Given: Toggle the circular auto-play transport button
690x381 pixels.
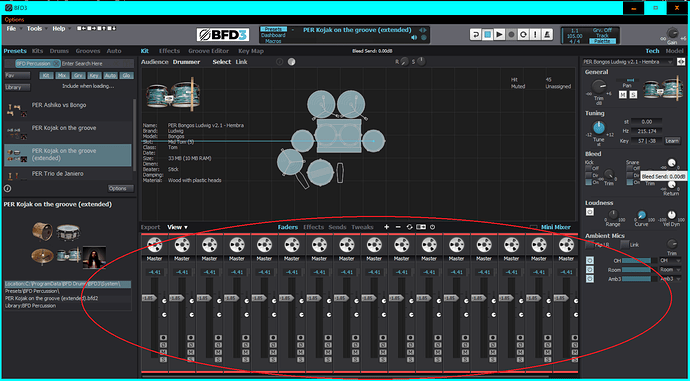Looking at the screenshot, I should [x=523, y=35].
